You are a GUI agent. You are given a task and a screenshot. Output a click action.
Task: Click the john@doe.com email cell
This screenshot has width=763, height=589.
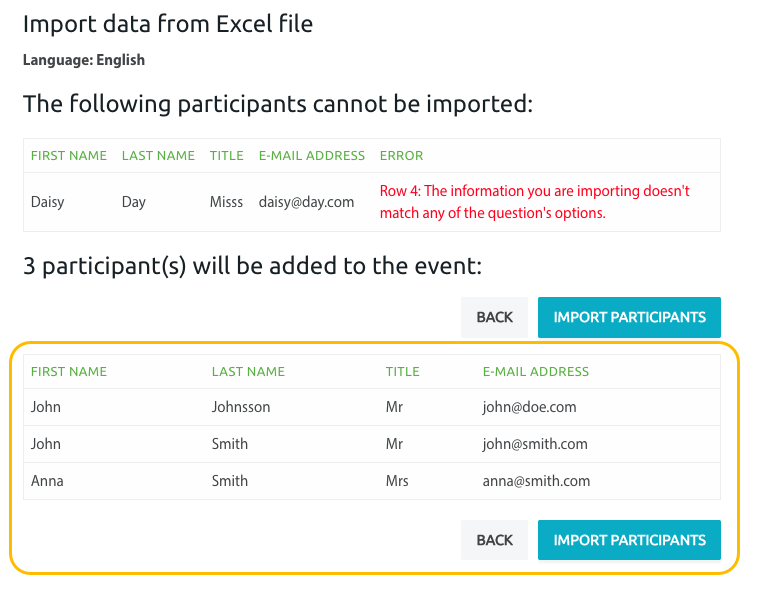(x=529, y=407)
